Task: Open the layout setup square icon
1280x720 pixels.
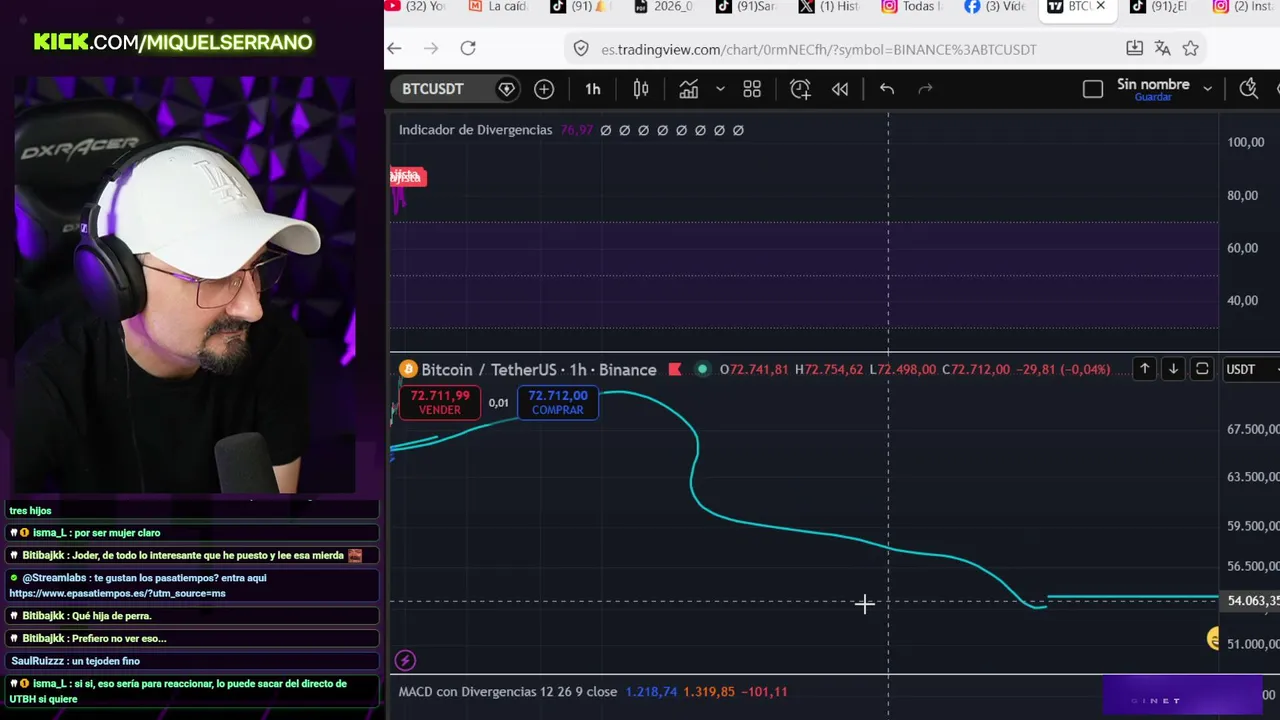Action: tap(1093, 89)
